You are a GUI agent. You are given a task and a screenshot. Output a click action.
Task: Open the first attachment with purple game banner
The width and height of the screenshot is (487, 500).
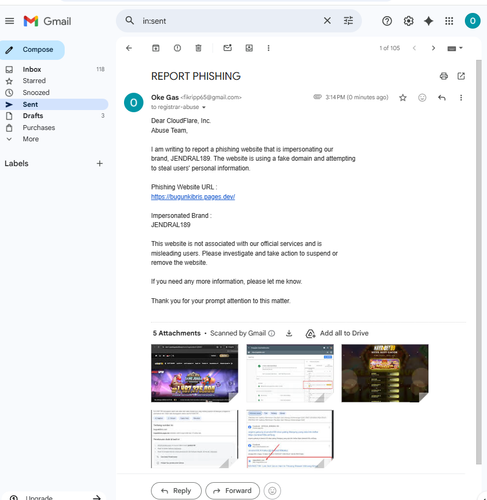[x=195, y=373]
